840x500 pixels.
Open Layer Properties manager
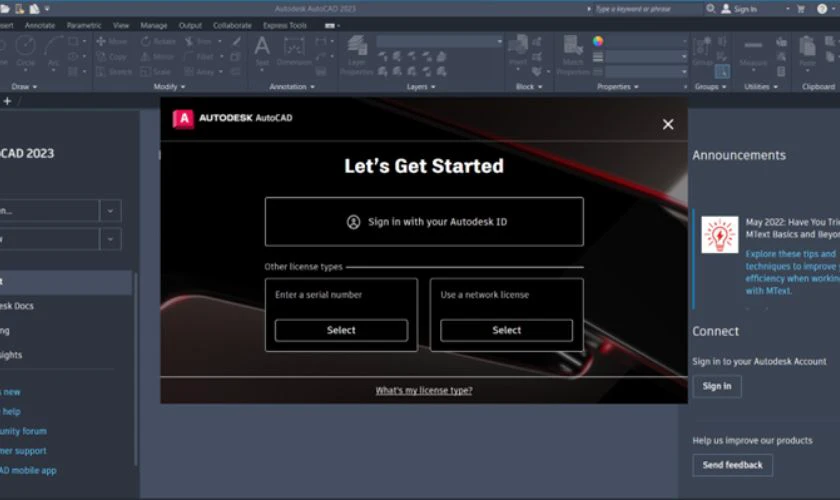tap(357, 55)
